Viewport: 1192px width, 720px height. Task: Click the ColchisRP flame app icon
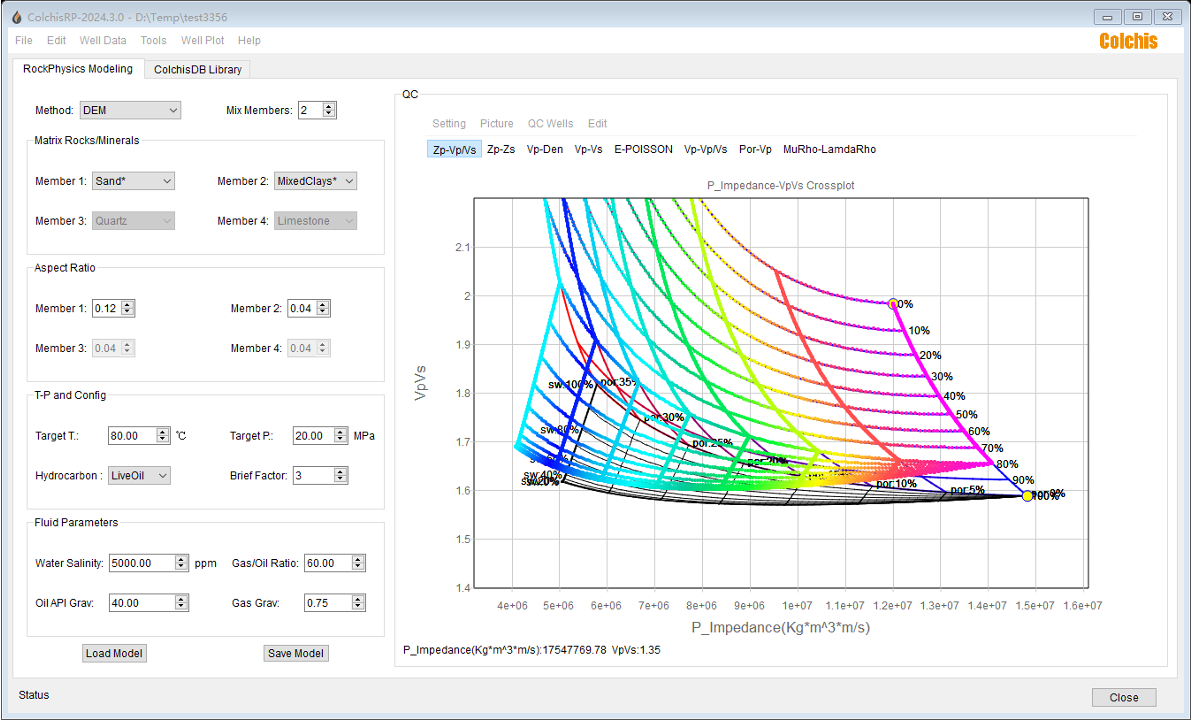(17, 17)
